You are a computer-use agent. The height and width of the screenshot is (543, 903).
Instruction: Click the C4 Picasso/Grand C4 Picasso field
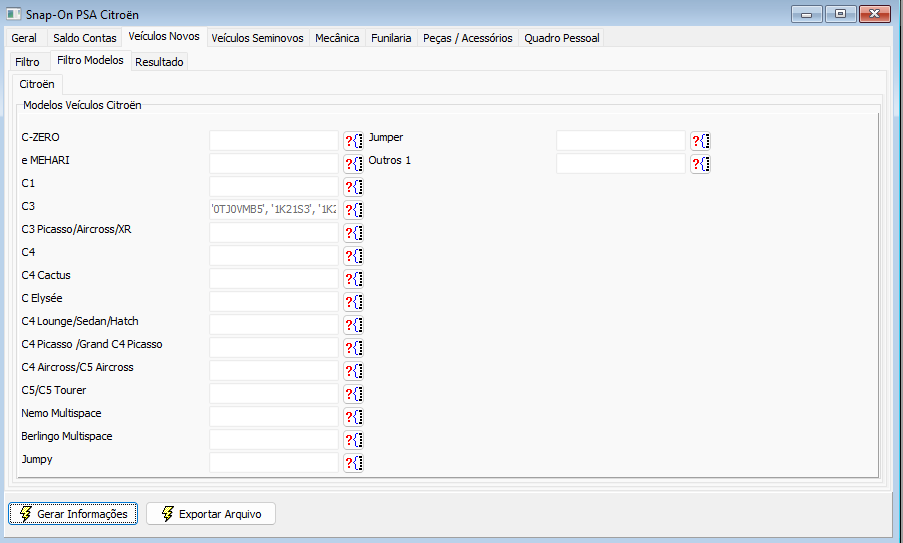pyautogui.click(x=274, y=348)
